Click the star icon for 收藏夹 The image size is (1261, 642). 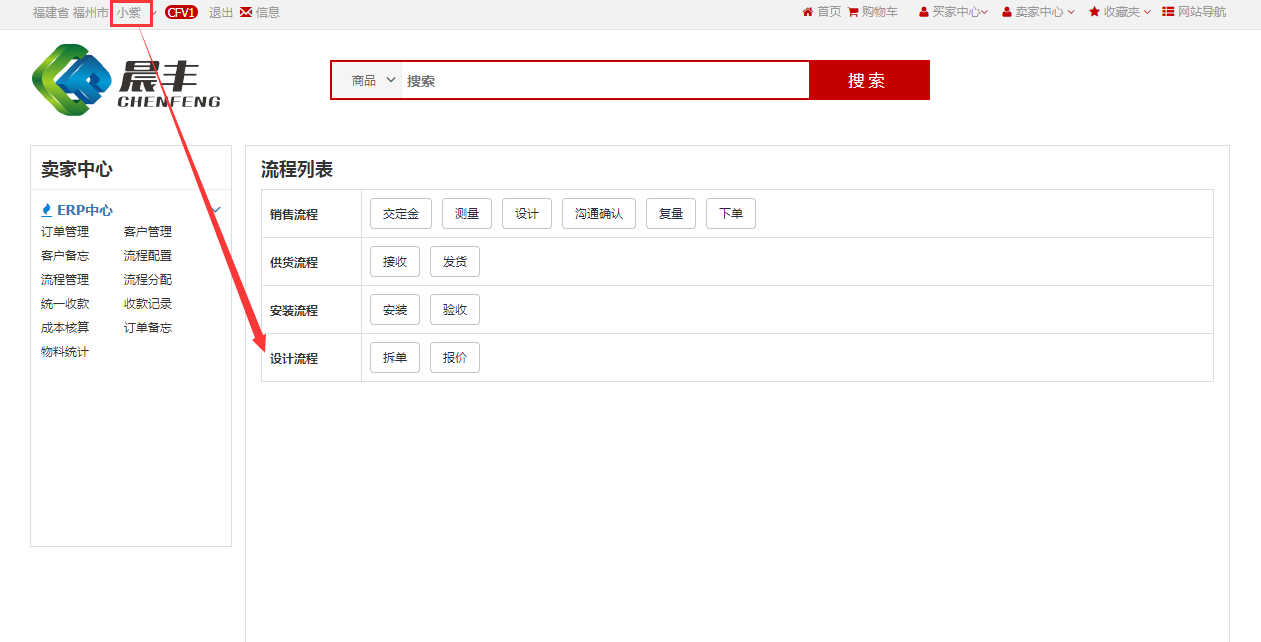click(x=1094, y=12)
